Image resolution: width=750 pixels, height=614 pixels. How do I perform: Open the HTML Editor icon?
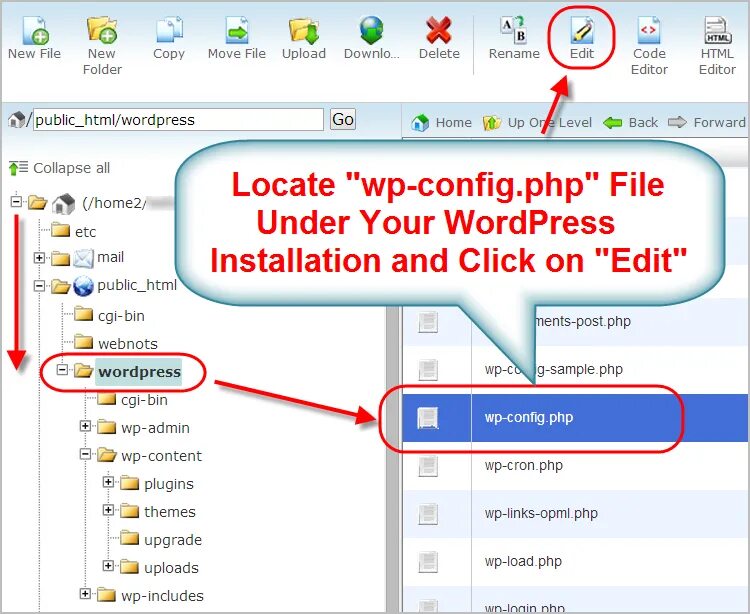(717, 31)
